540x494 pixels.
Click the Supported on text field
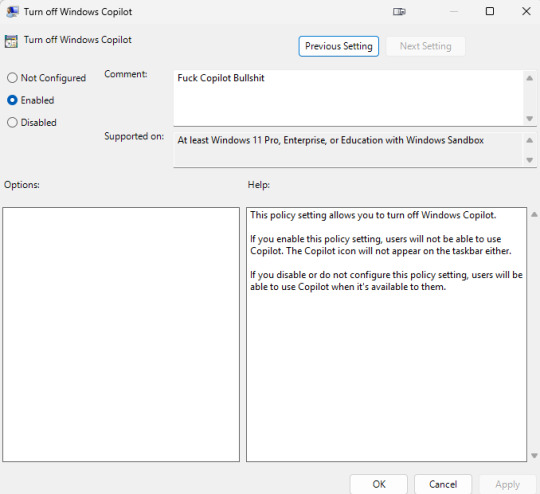coord(348,150)
